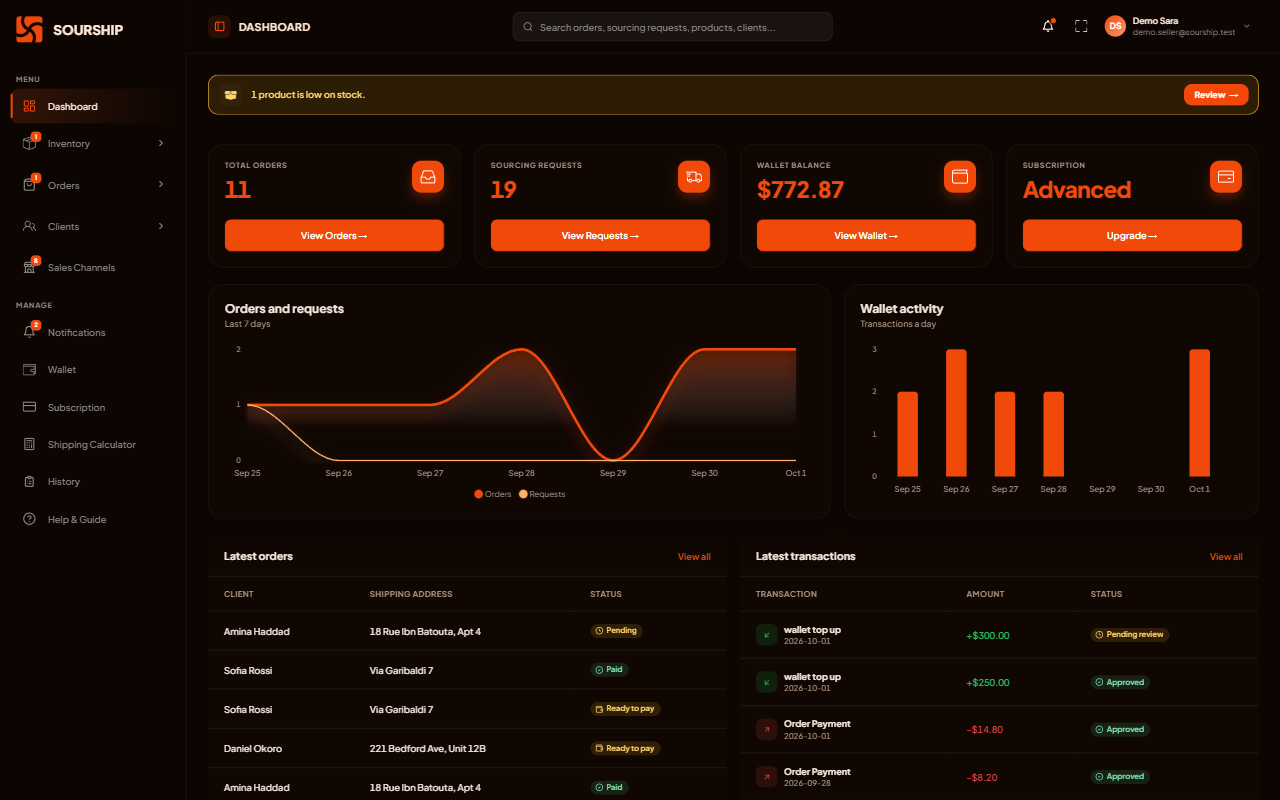Expand the Clients submenu chevron

tap(161, 226)
